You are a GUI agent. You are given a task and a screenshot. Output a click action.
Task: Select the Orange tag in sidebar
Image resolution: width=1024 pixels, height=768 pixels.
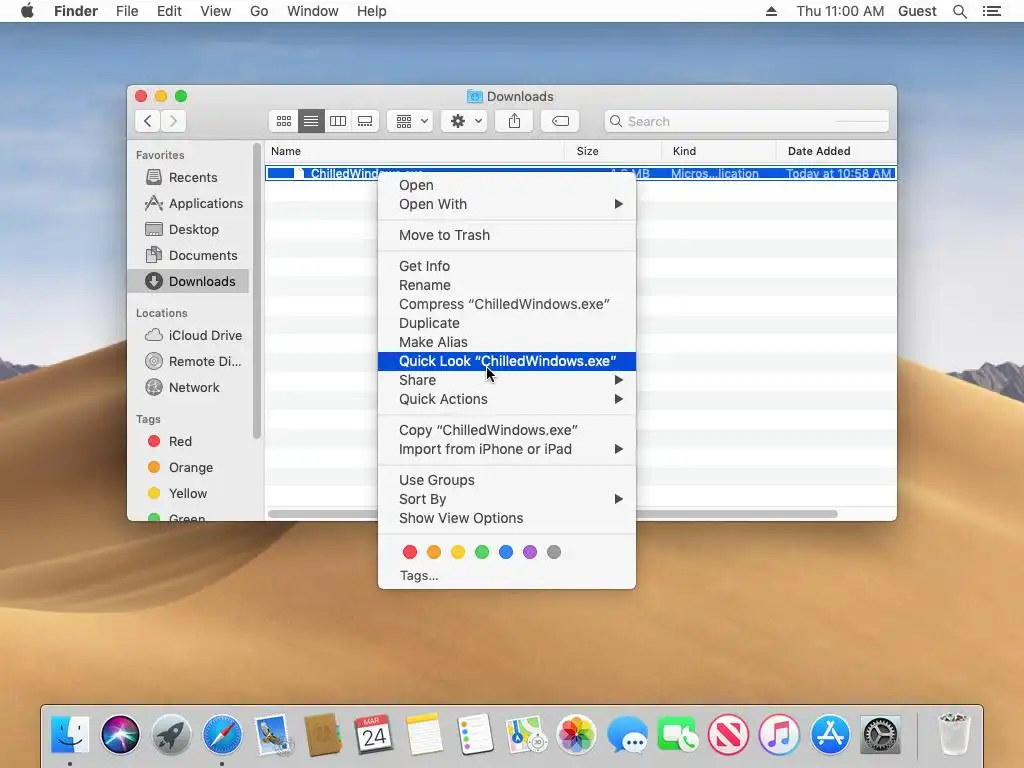tap(190, 468)
